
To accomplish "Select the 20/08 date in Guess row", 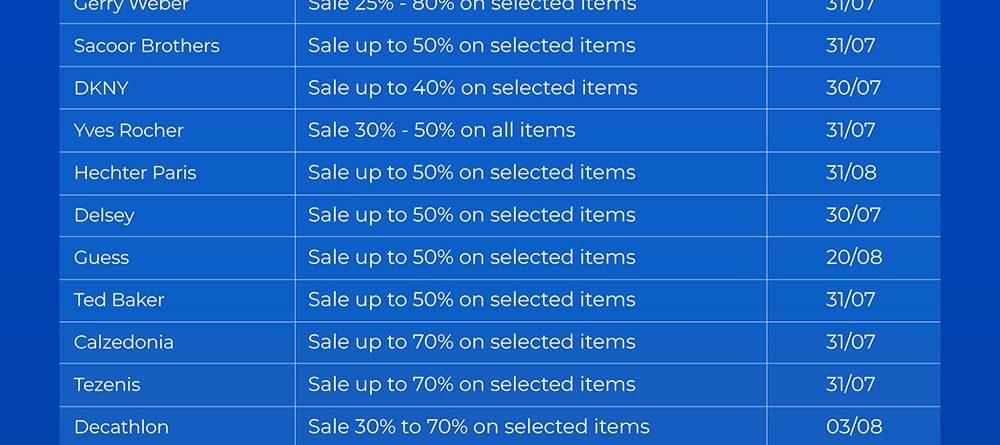I will (854, 257).
